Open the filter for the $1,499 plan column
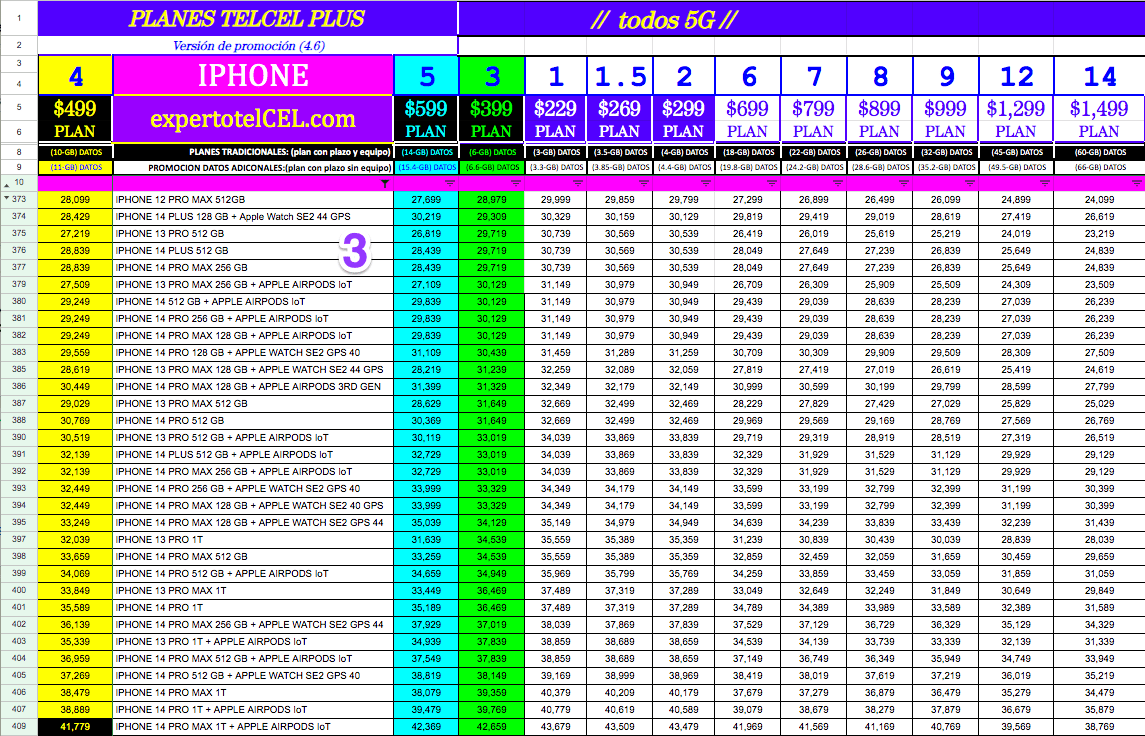 point(1136,184)
